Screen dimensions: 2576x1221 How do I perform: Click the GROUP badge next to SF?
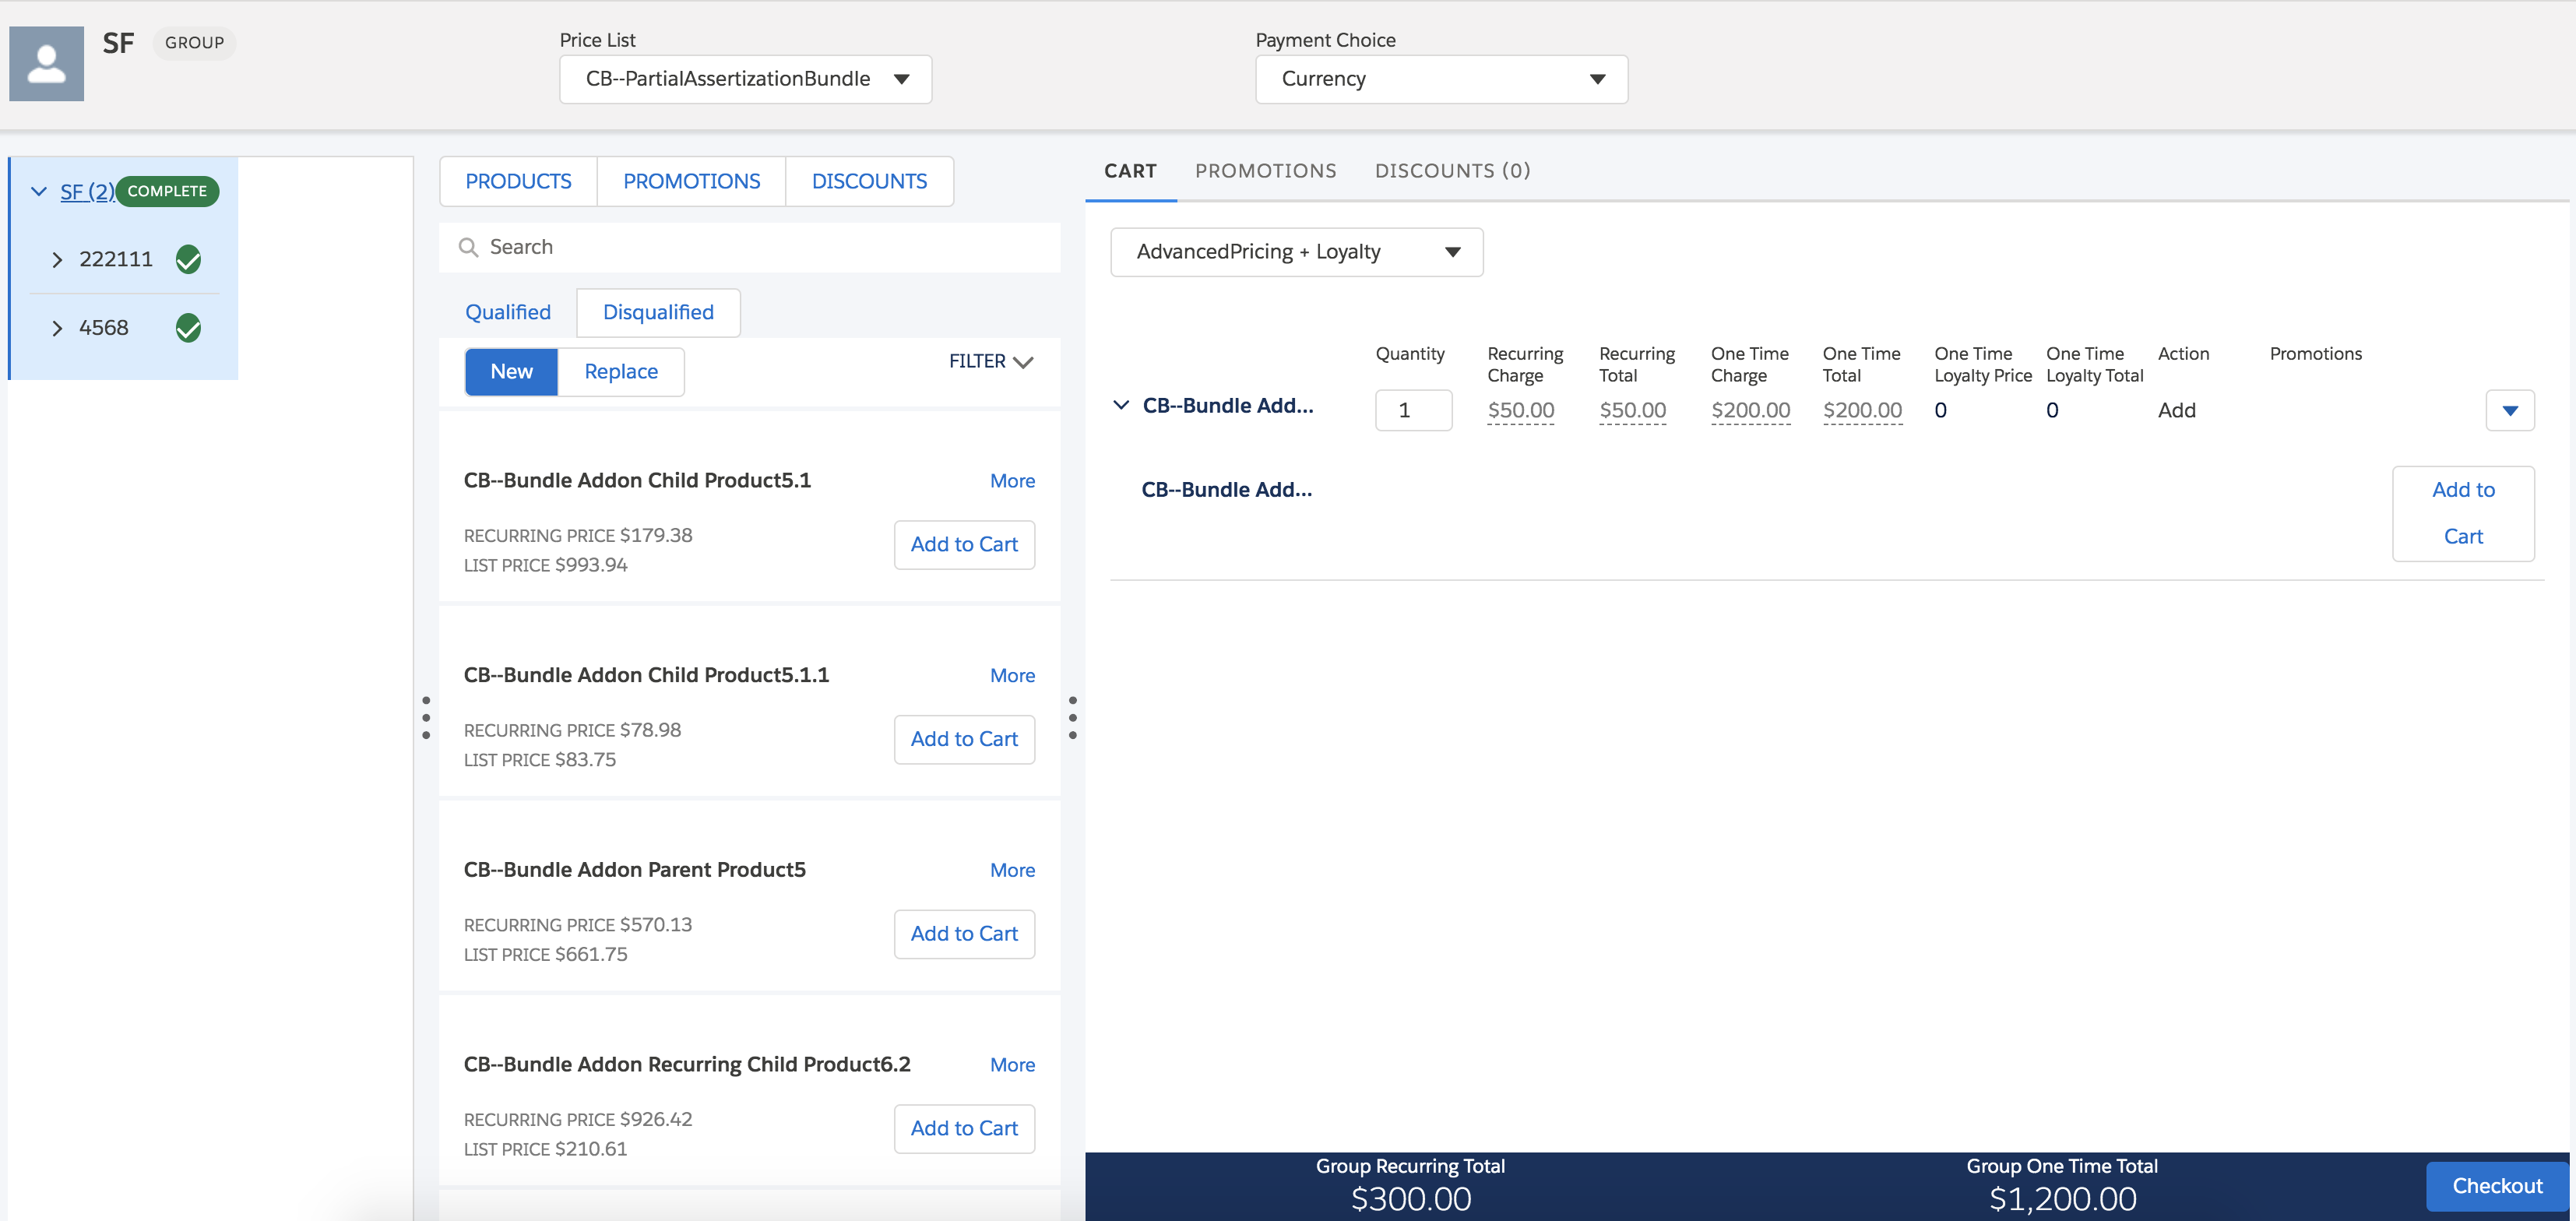[194, 43]
